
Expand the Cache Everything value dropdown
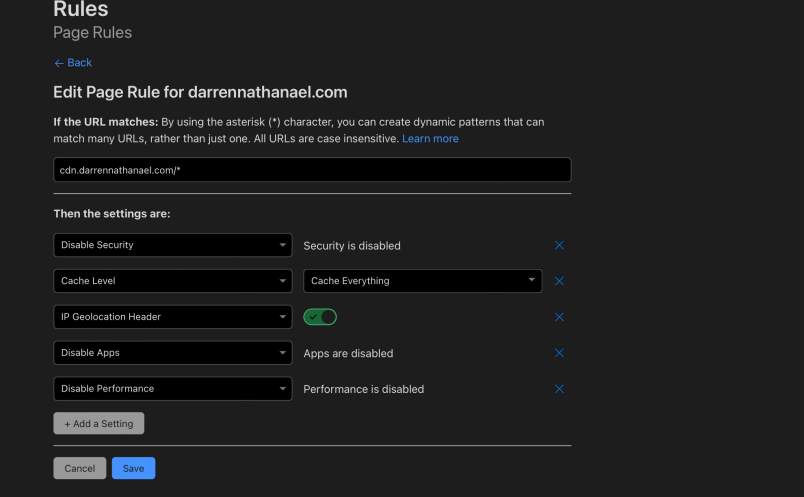[x=422, y=281]
